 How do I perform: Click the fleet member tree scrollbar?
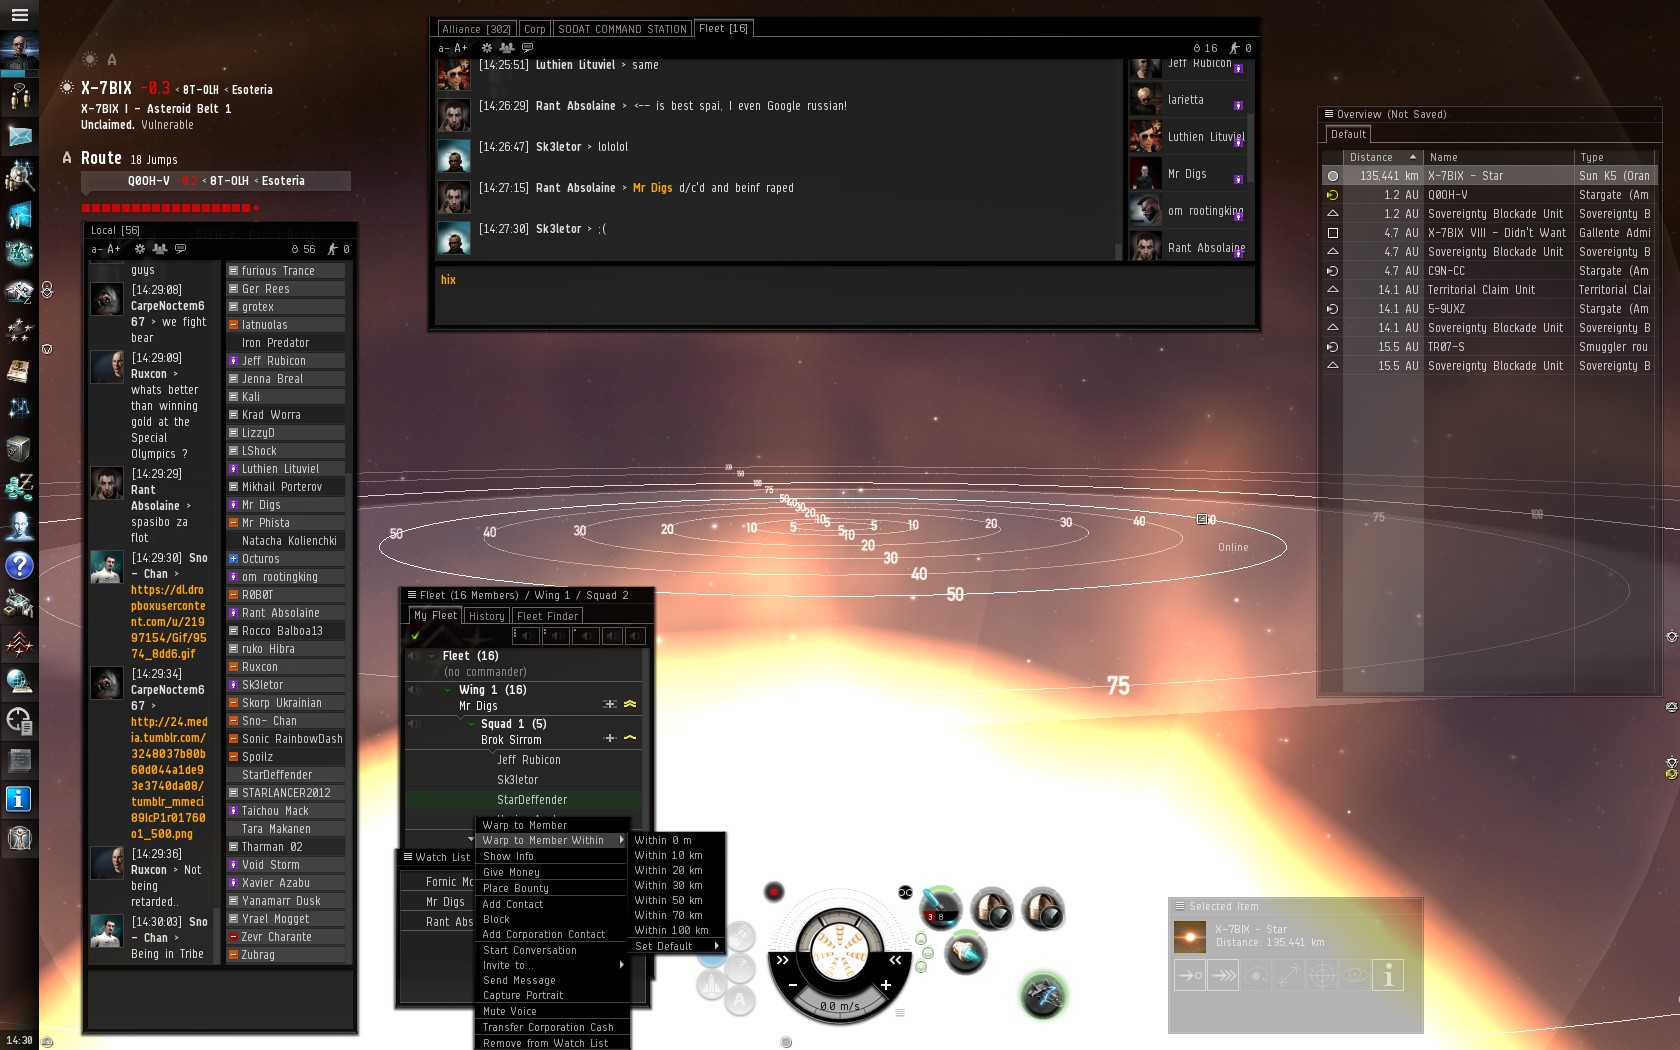(646, 738)
